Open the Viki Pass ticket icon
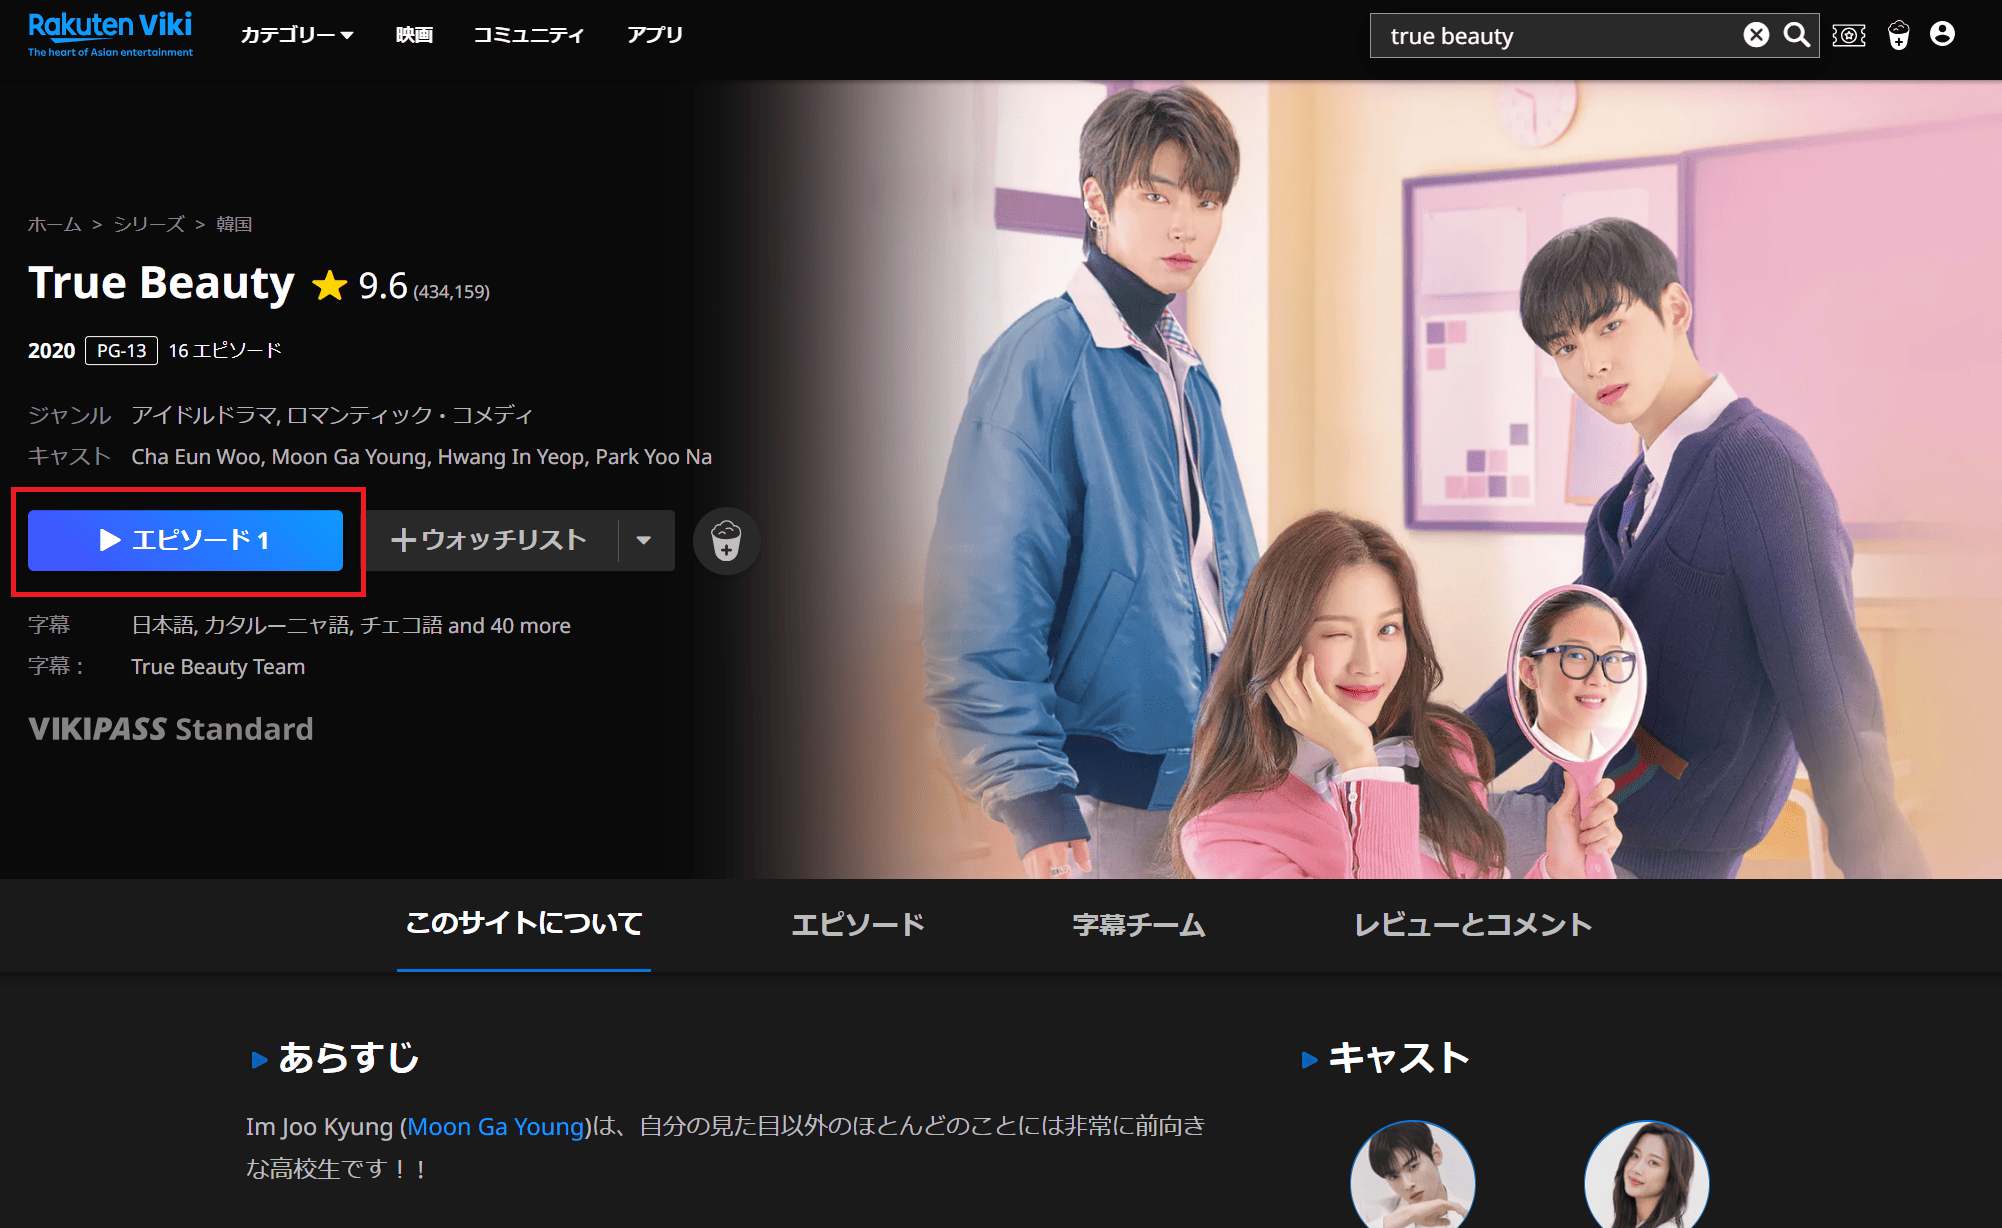Image resolution: width=2002 pixels, height=1228 pixels. pos(1849,35)
